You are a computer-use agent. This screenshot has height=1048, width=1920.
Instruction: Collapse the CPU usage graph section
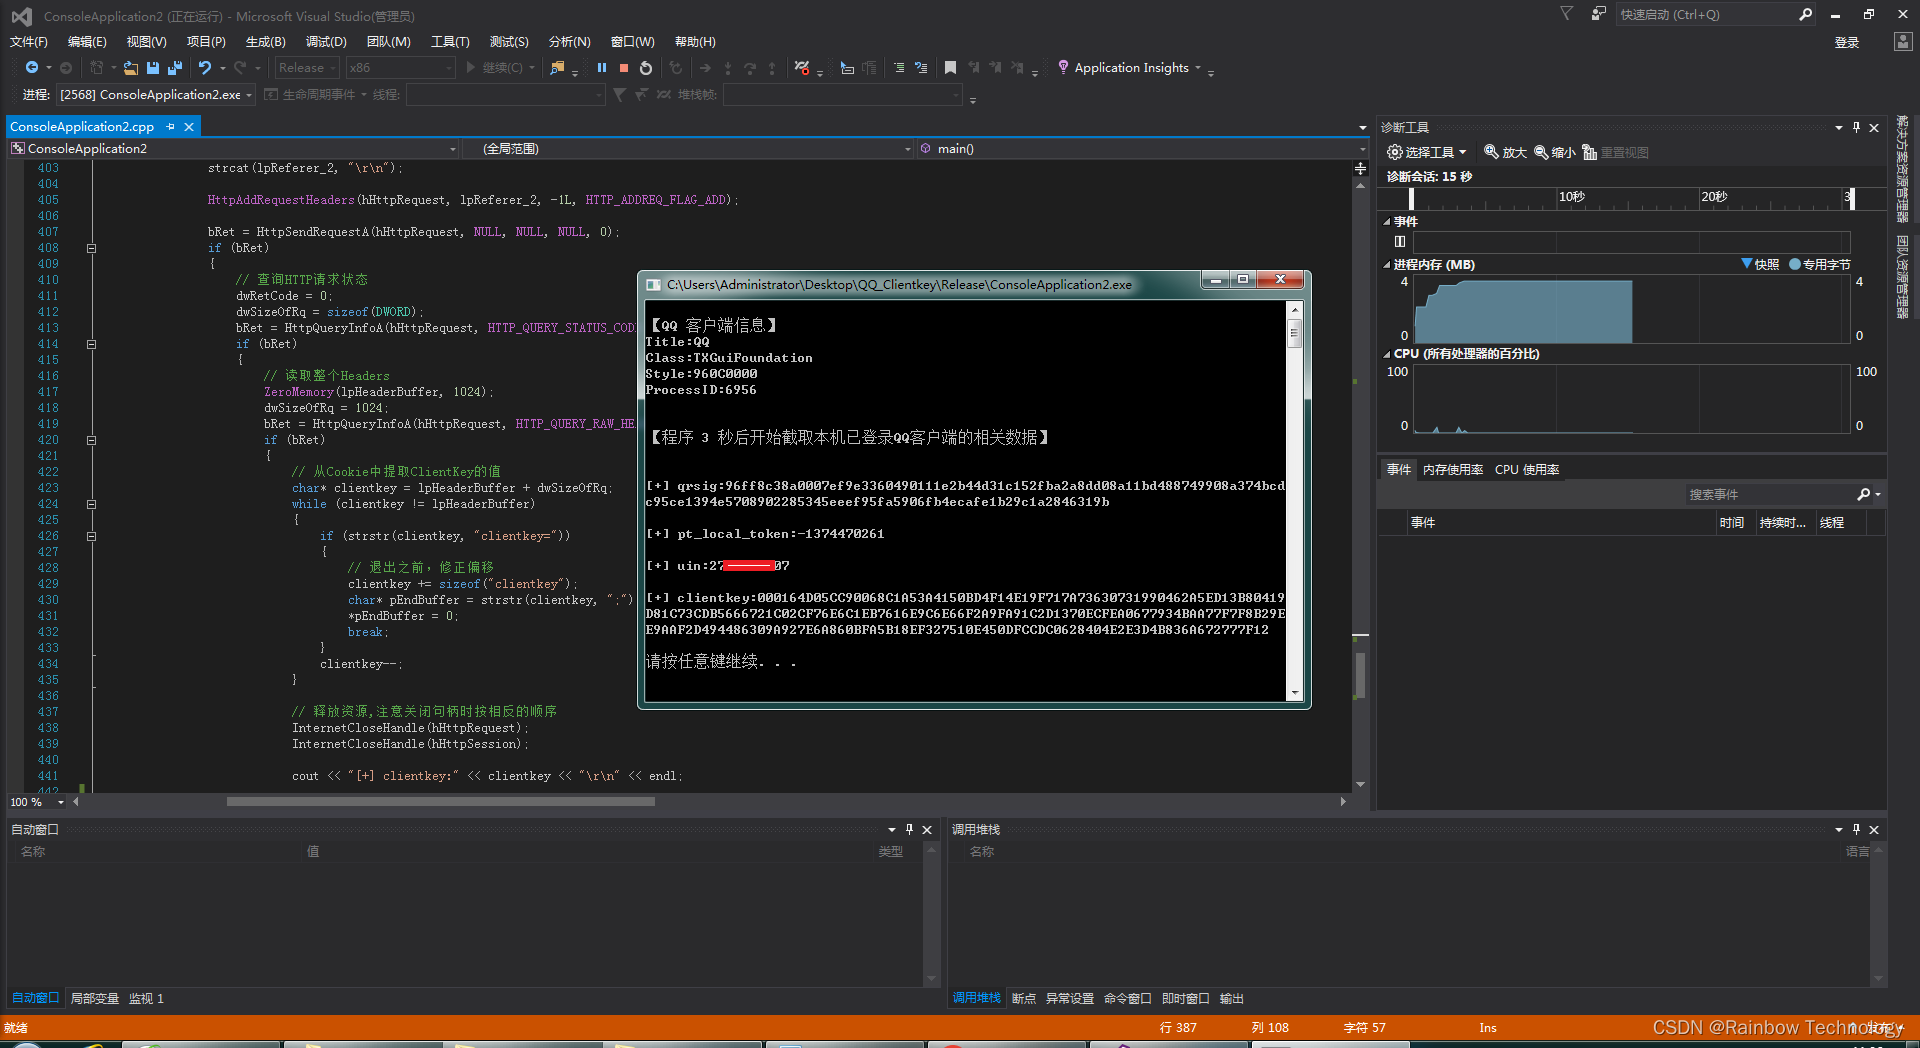1387,354
